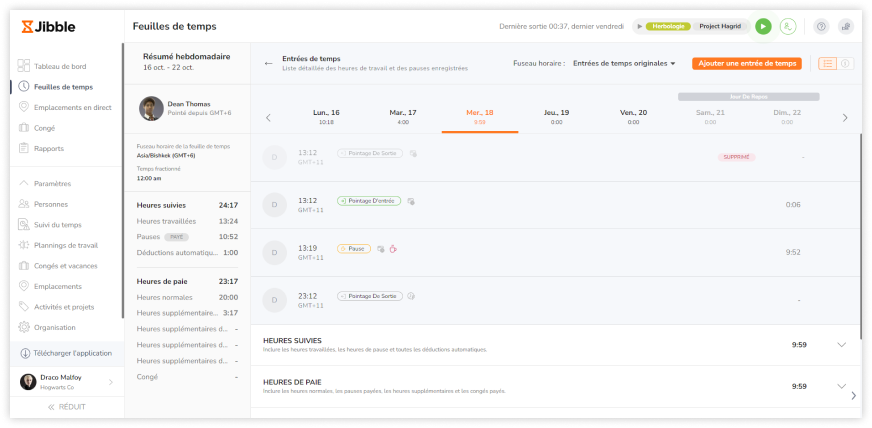Select Dim., 22 day tab
Viewport: 872px width, 428px height.
tap(787, 117)
